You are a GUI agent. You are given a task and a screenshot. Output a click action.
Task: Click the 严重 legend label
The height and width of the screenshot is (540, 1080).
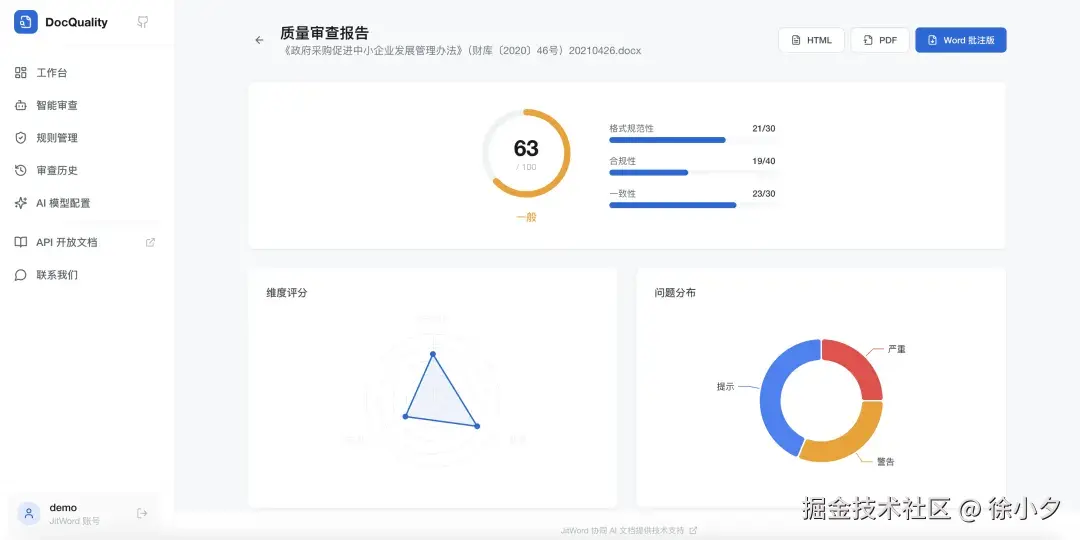[x=896, y=349]
